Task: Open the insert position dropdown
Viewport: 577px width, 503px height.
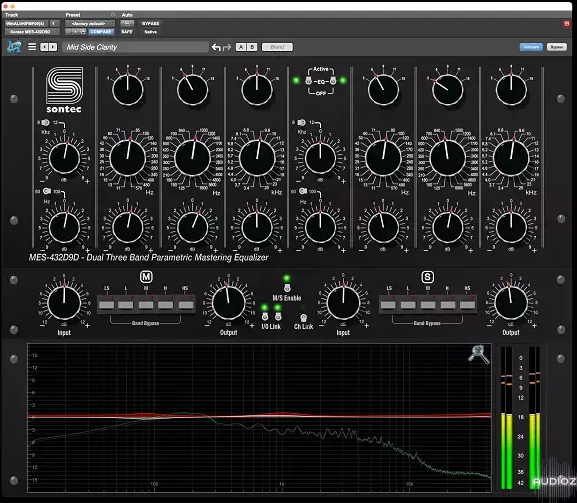Action: (54, 24)
